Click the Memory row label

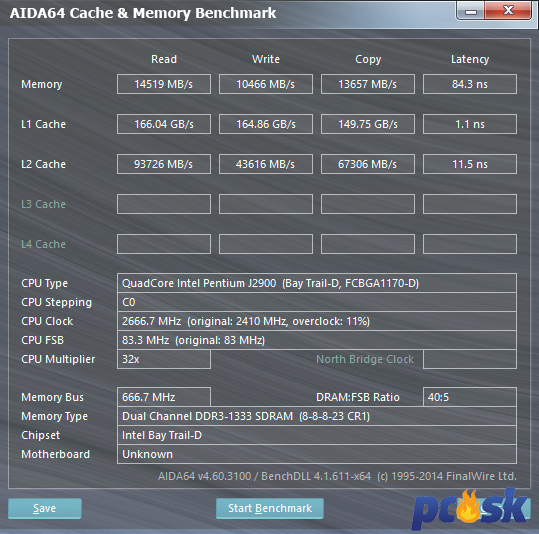(42, 84)
